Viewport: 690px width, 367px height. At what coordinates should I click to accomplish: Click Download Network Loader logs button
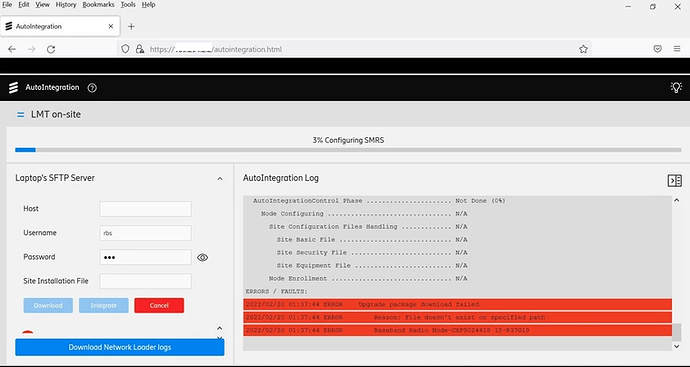pyautogui.click(x=120, y=347)
